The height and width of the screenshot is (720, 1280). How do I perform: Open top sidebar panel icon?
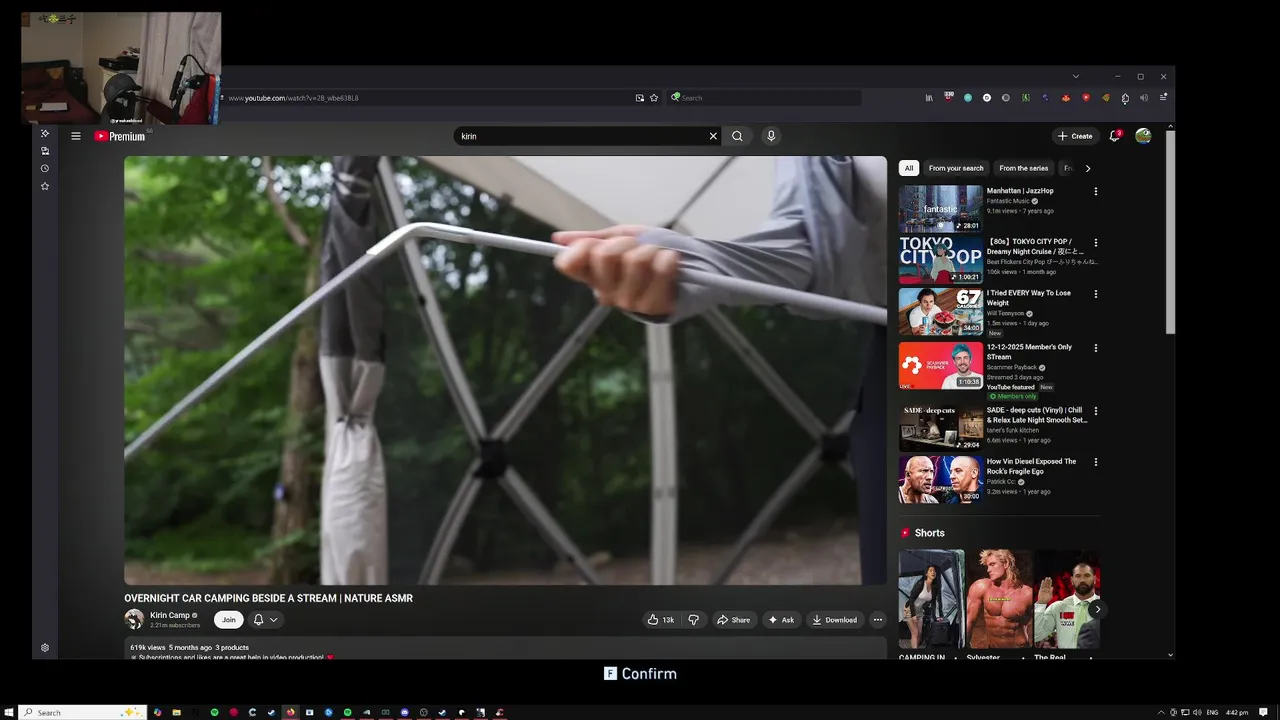[x=45, y=133]
